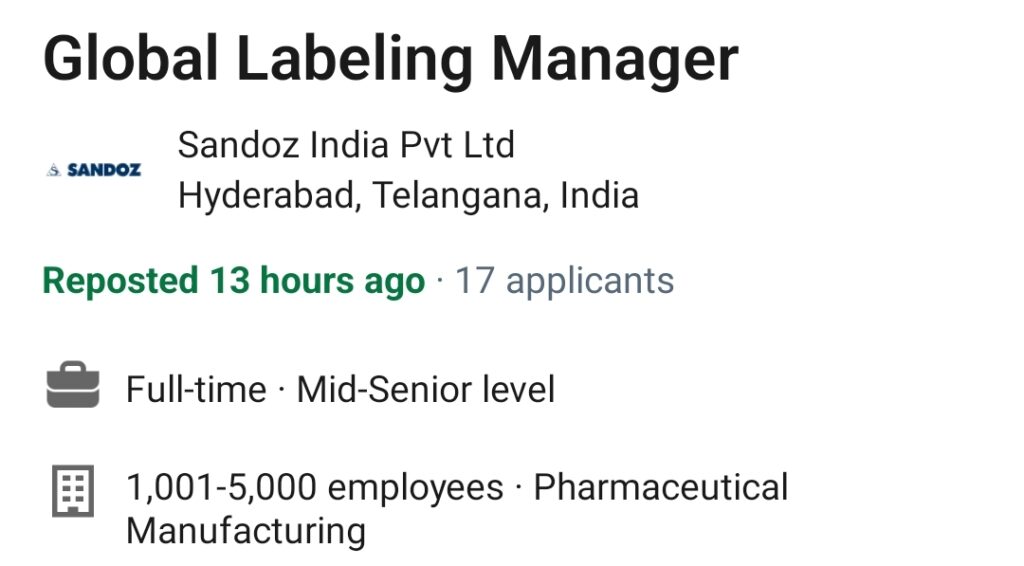Click the 1,001-5,000 employees text
The height and width of the screenshot is (566, 1024).
315,488
